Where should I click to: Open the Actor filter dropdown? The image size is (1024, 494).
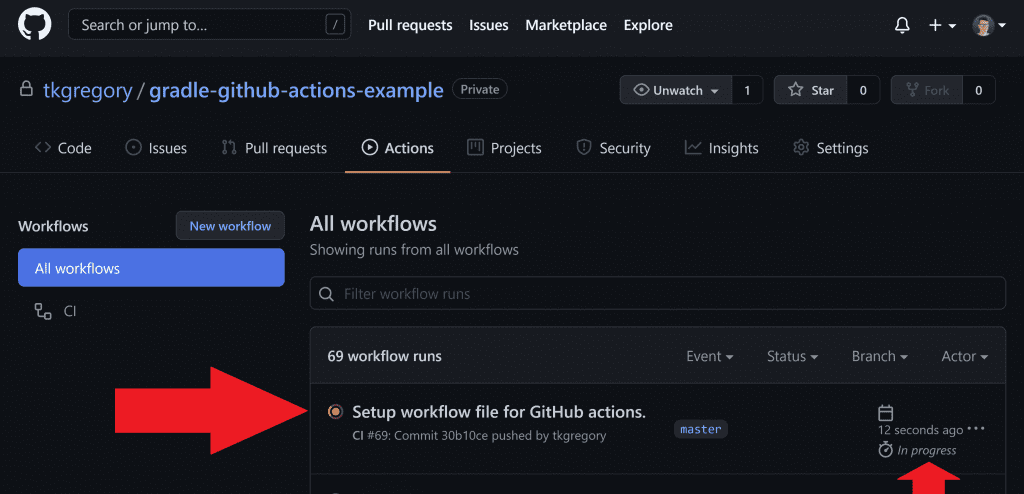point(964,356)
